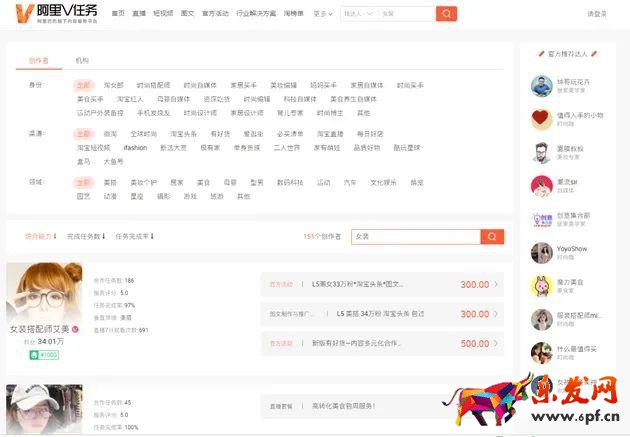Open the sidebar avatar of the man in the blue shirt
Viewport: 630px width, 437px height.
[x=542, y=86]
